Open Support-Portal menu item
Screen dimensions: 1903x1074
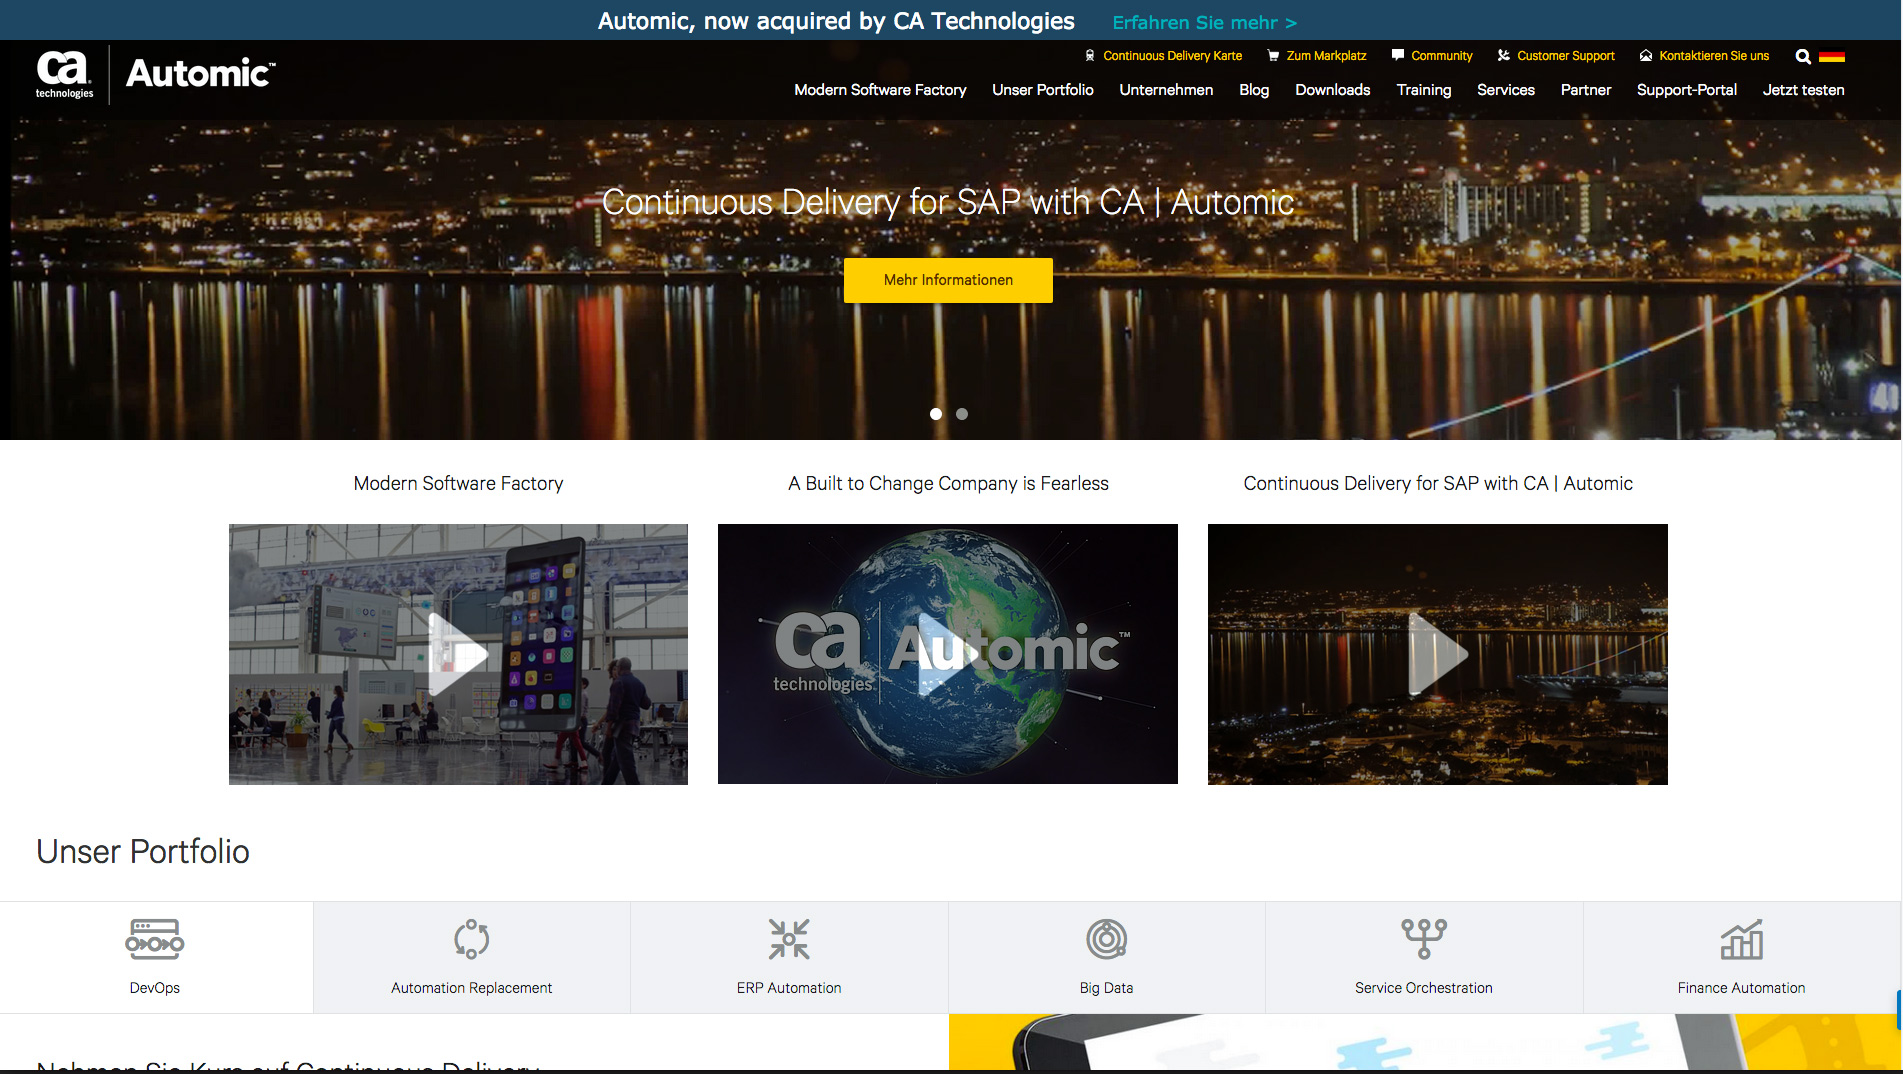[x=1686, y=90]
